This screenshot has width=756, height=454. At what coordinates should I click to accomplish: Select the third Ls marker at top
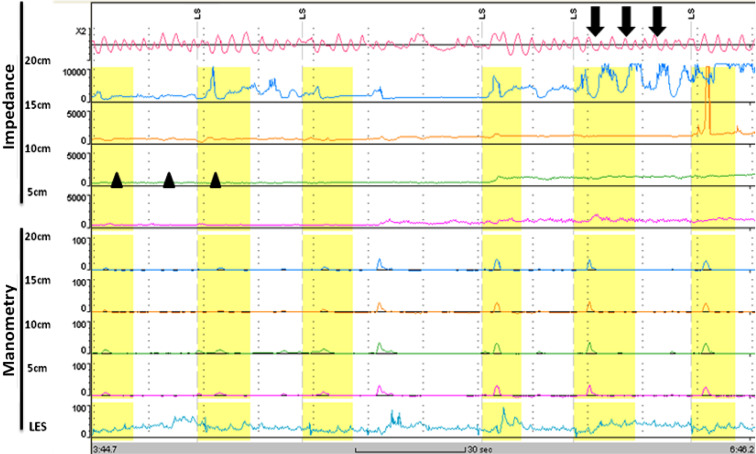[482, 13]
